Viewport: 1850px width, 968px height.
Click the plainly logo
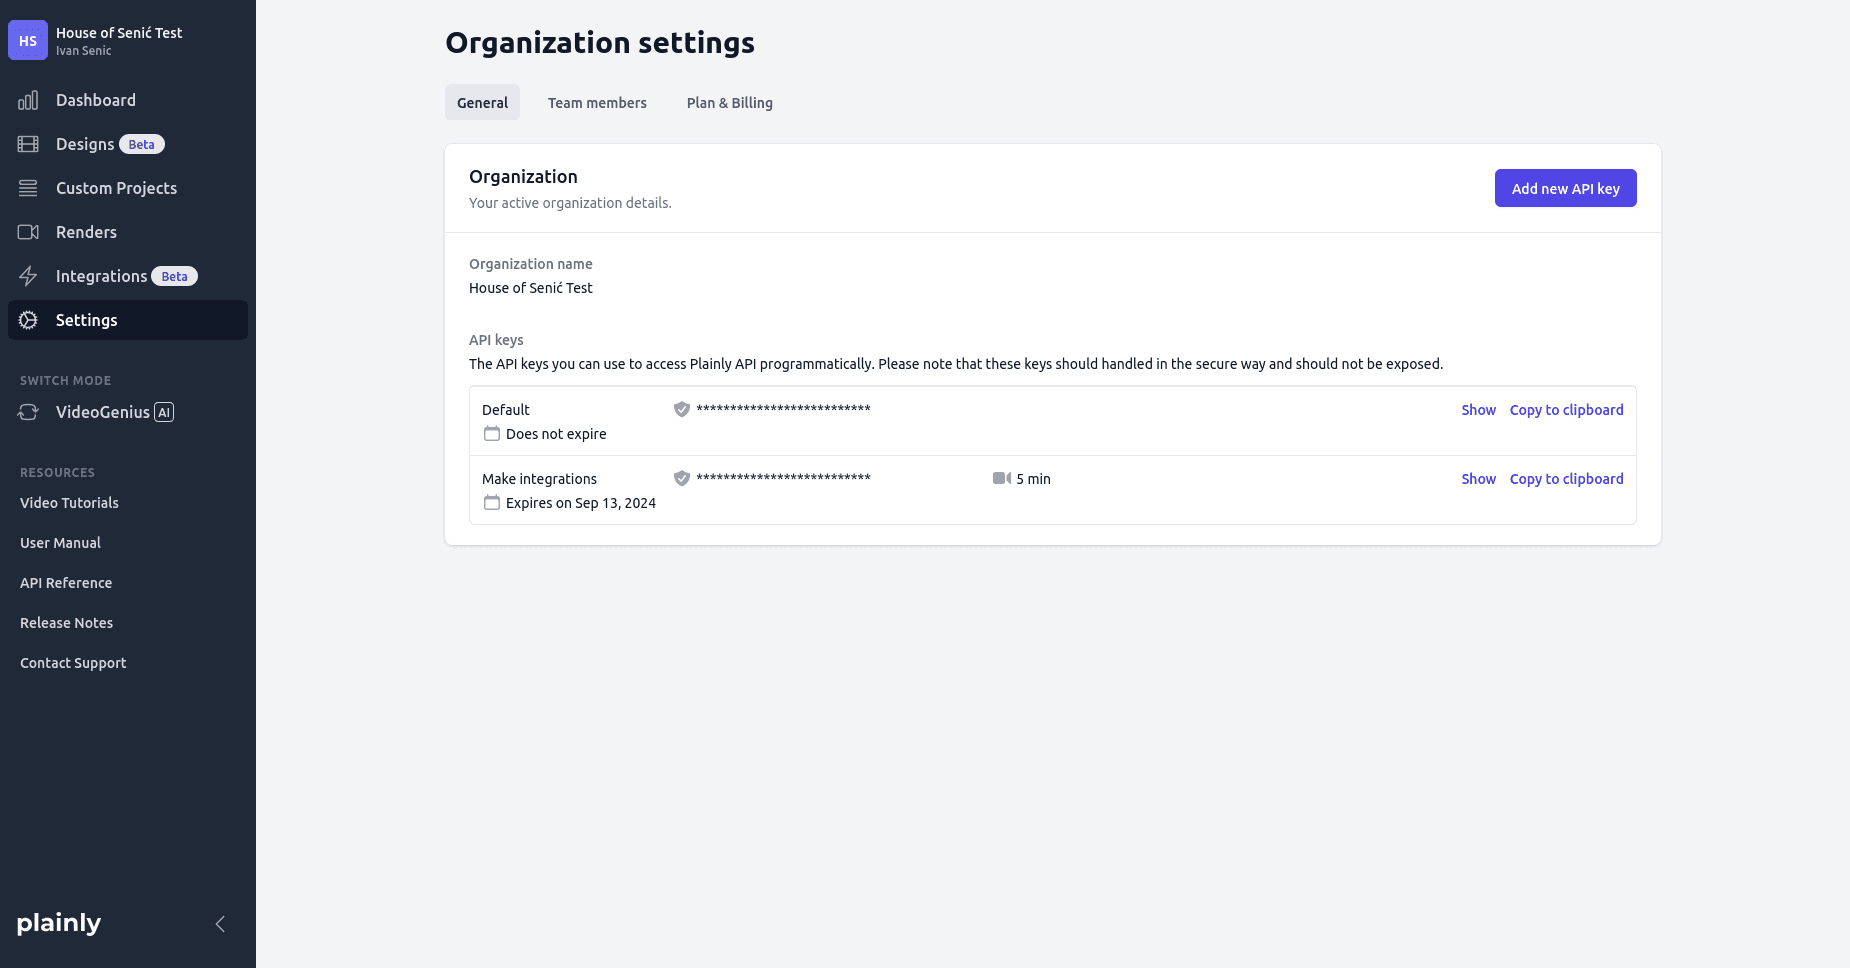coord(59,923)
